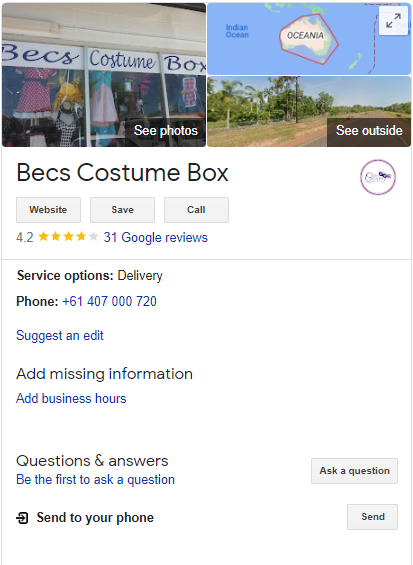Save Becs Costume Box
Viewport: 413px width, 565px height.
pyautogui.click(x=123, y=210)
